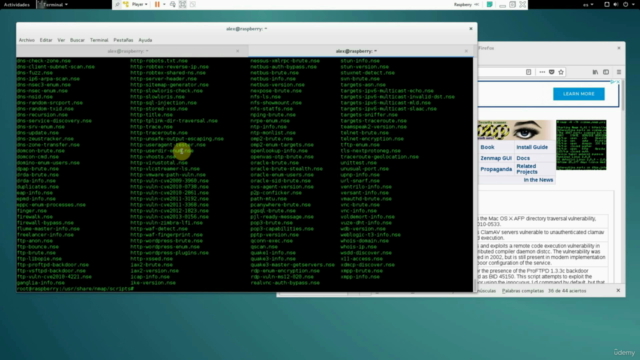Image resolution: width=640 pixels, height=360 pixels.
Task: Toggle the Firefox sidebar icon
Action: click(x=606, y=72)
